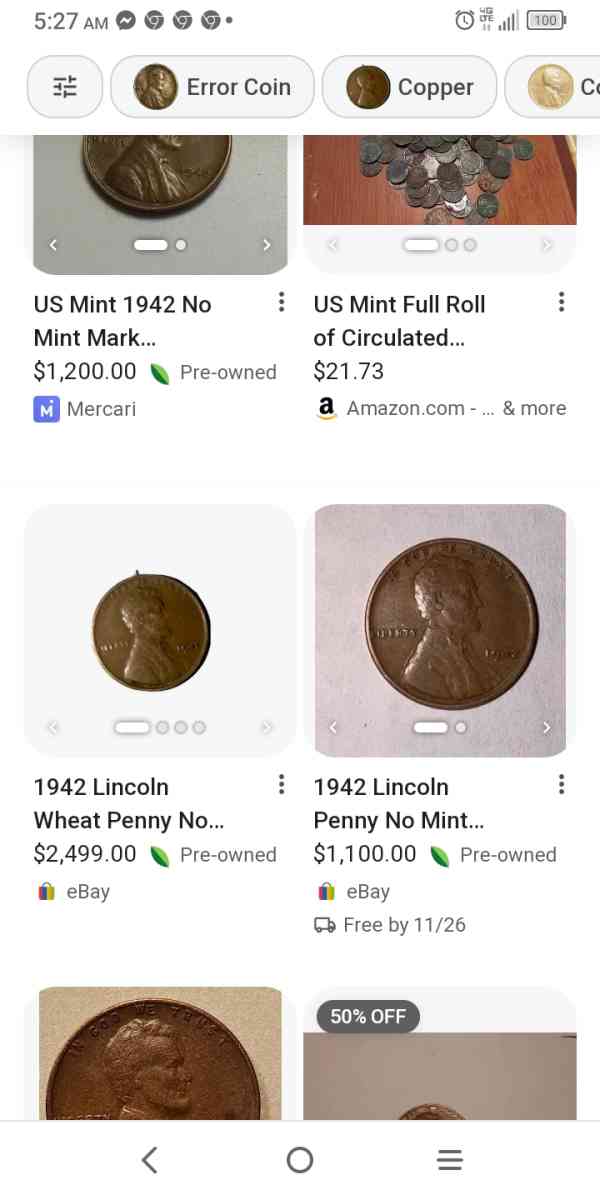Toggle the Copper filter chip
The width and height of the screenshot is (600, 1200).
point(409,87)
